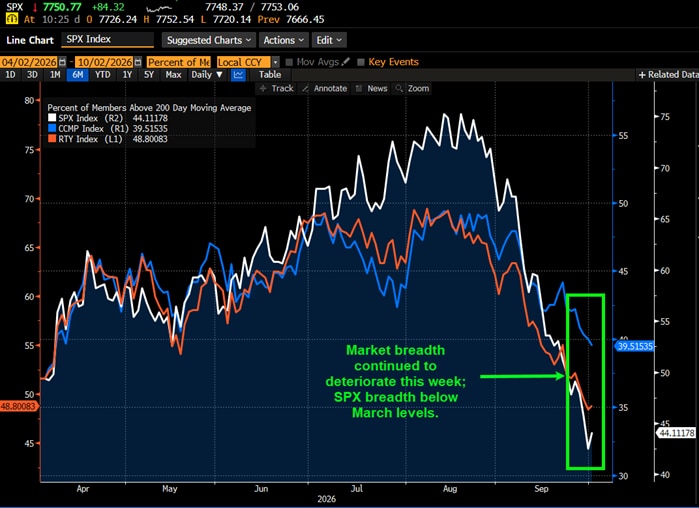
Task: Click the white 44.11178 axis value tag
Action: tap(676, 433)
